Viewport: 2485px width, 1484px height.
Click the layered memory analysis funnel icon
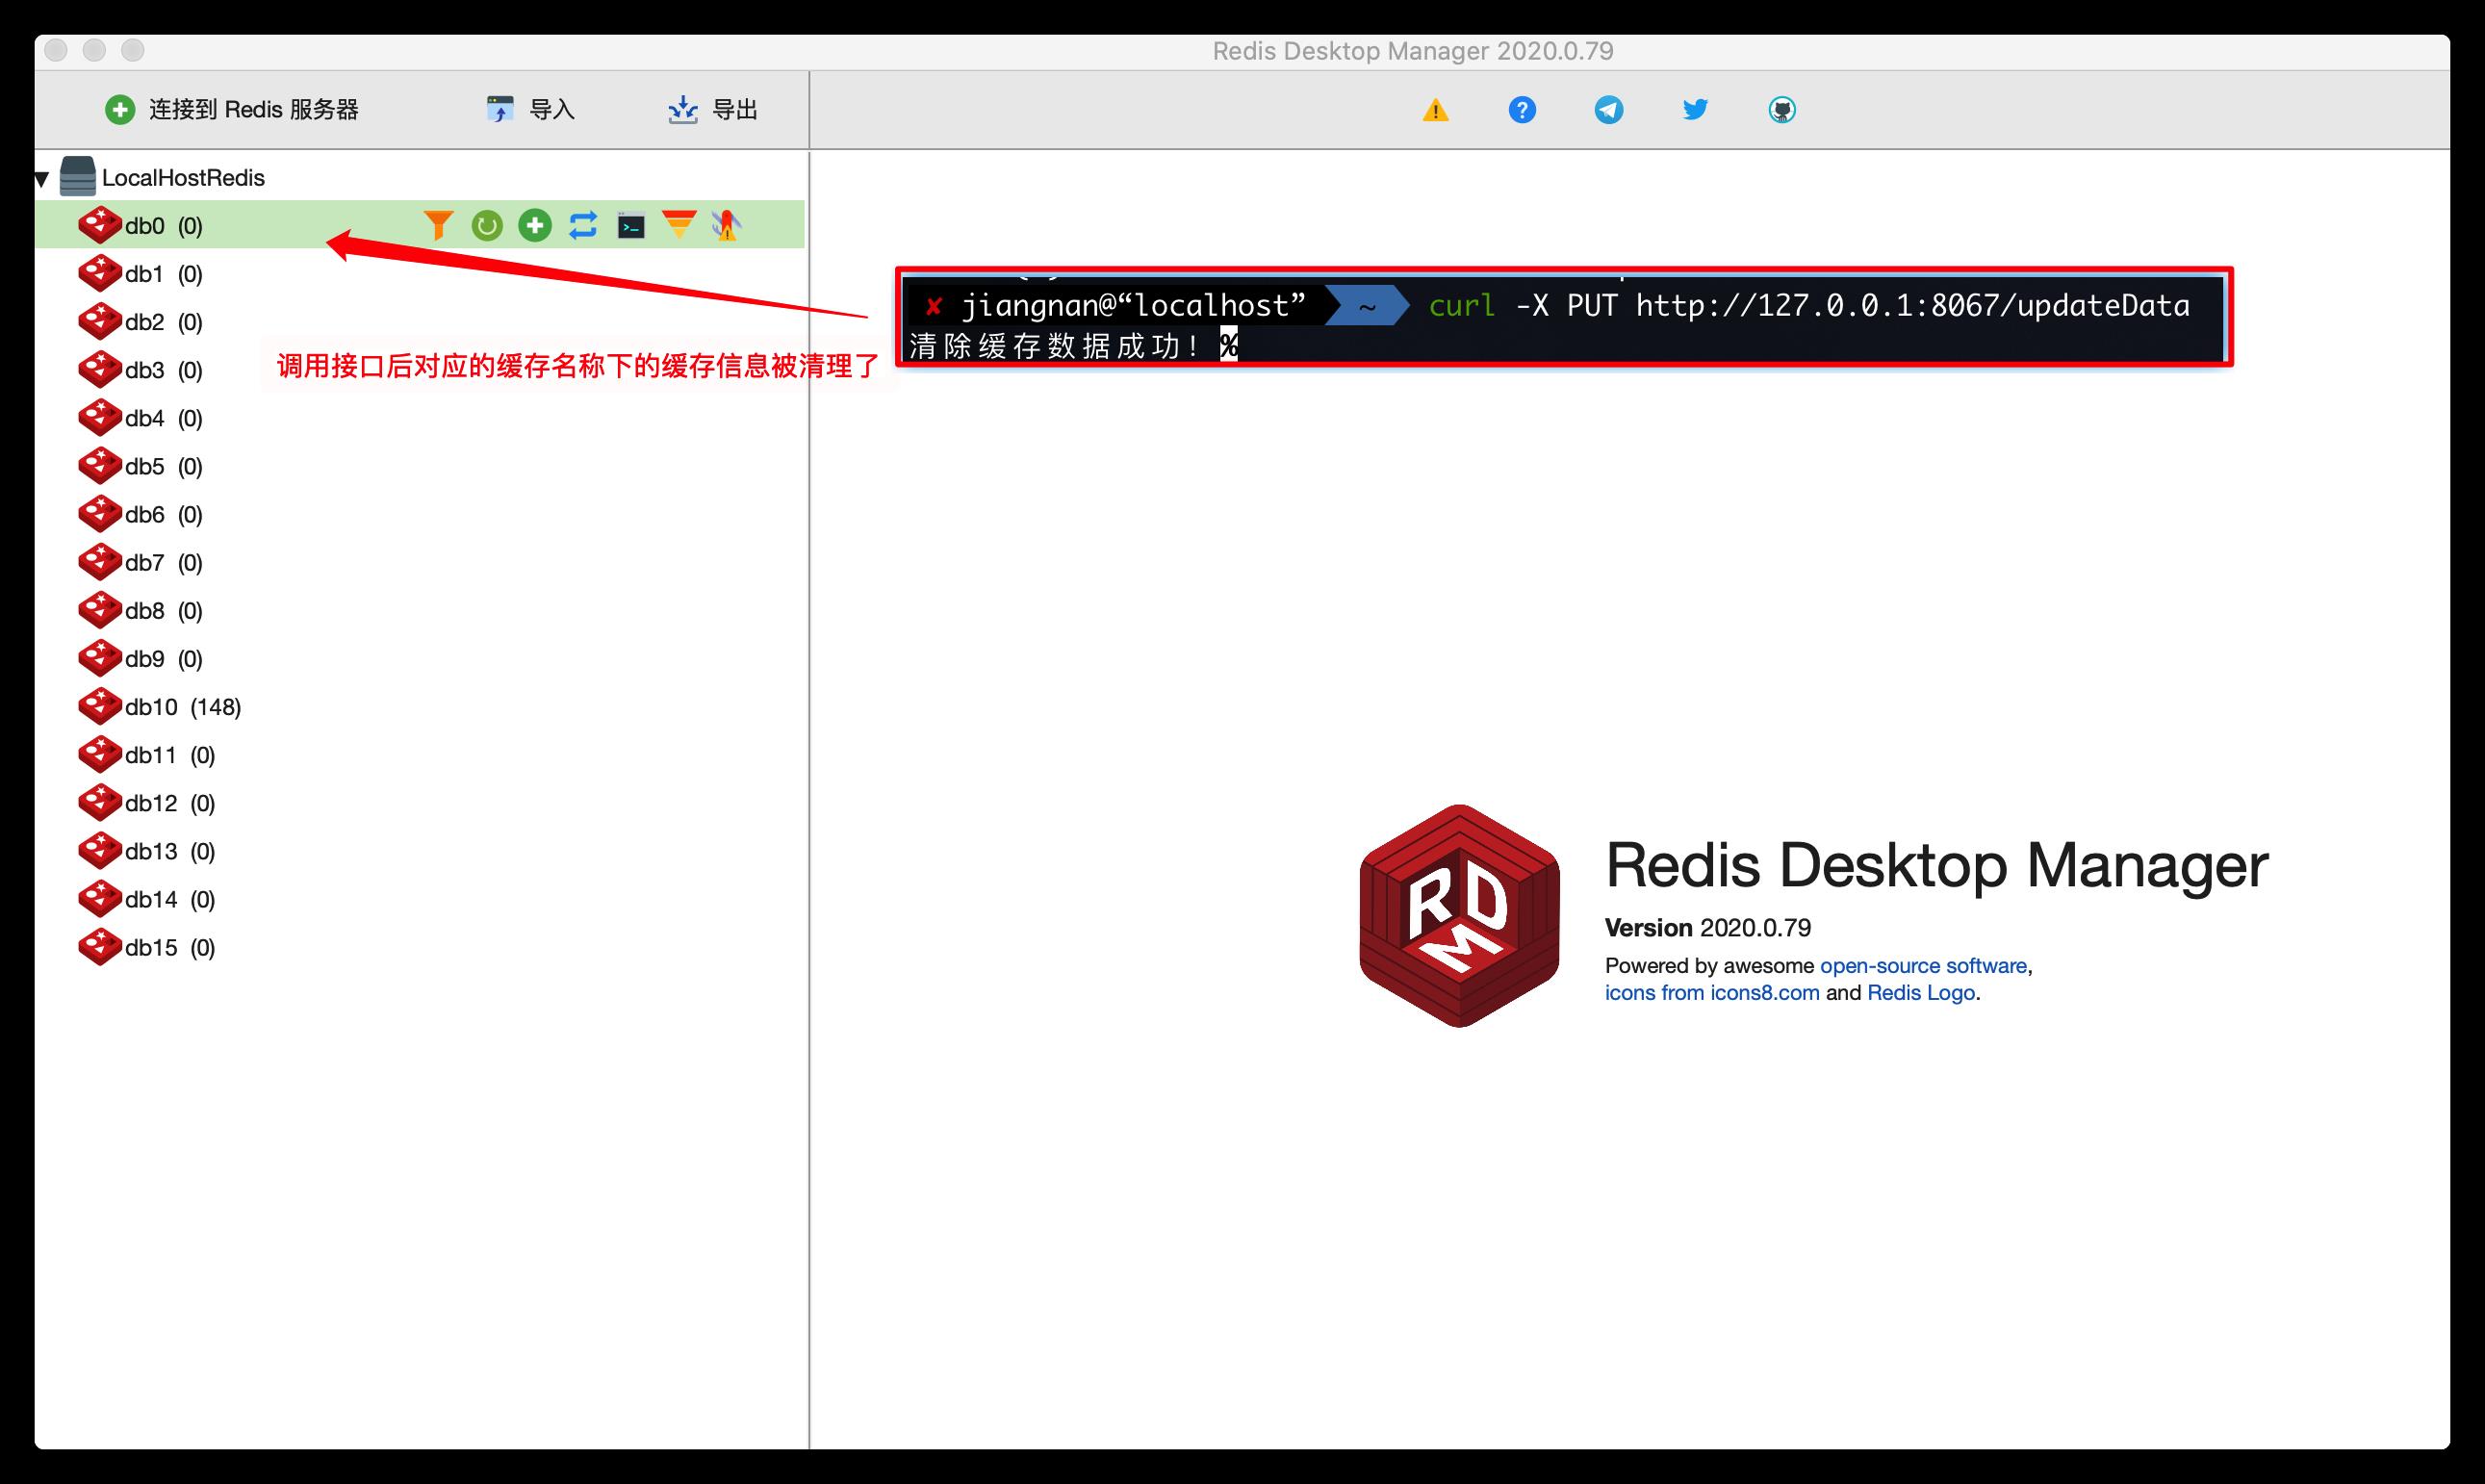tap(679, 225)
